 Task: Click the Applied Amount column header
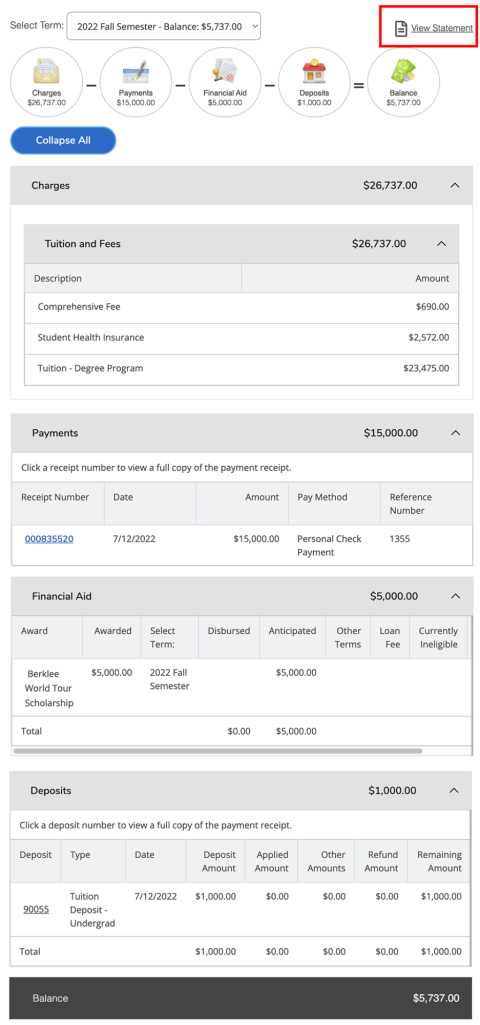[x=271, y=862]
